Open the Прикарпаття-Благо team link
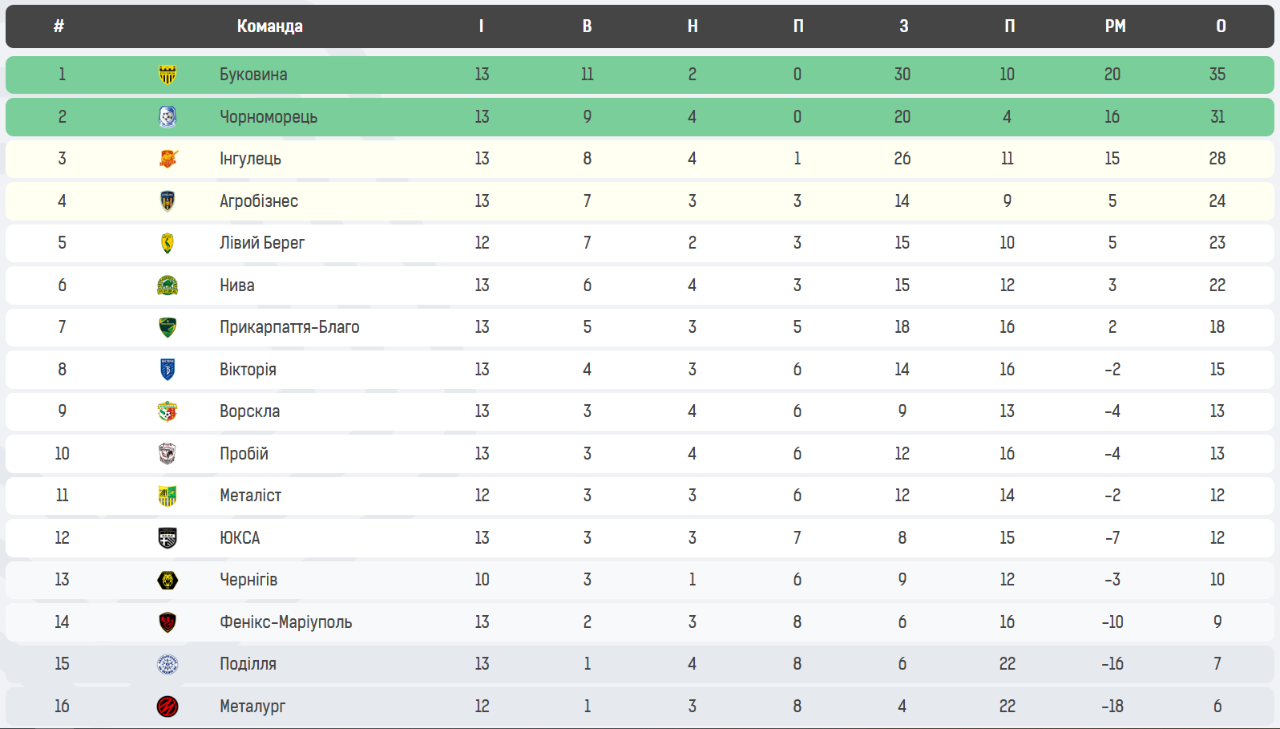The image size is (1280, 729). (x=289, y=327)
